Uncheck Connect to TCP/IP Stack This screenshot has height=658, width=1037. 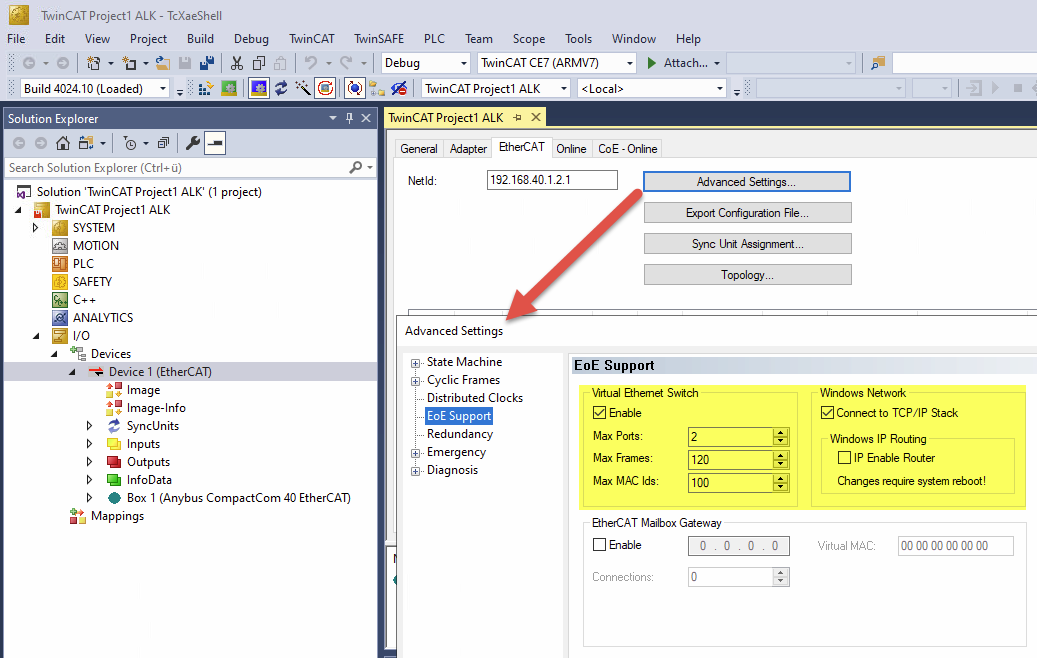(827, 413)
